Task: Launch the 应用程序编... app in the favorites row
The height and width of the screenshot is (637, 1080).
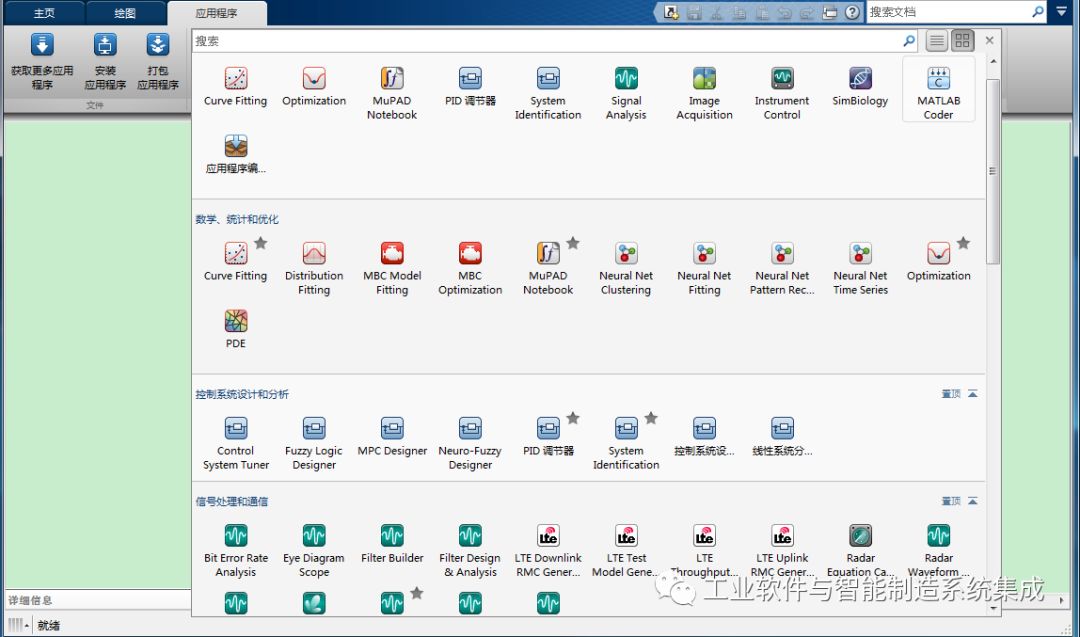Action: [236, 154]
